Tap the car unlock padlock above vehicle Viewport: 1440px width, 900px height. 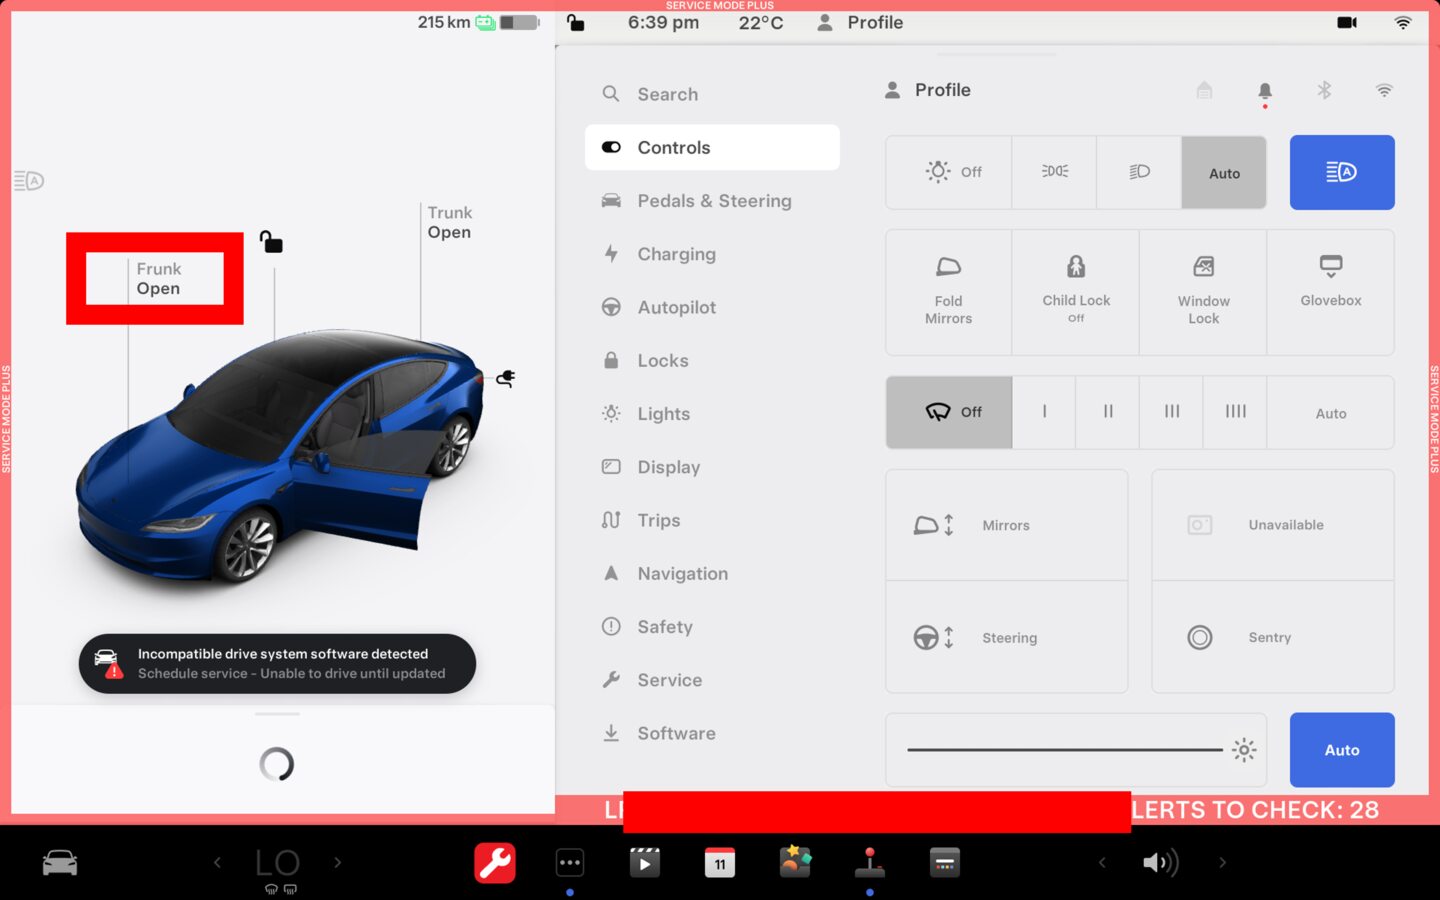271,242
